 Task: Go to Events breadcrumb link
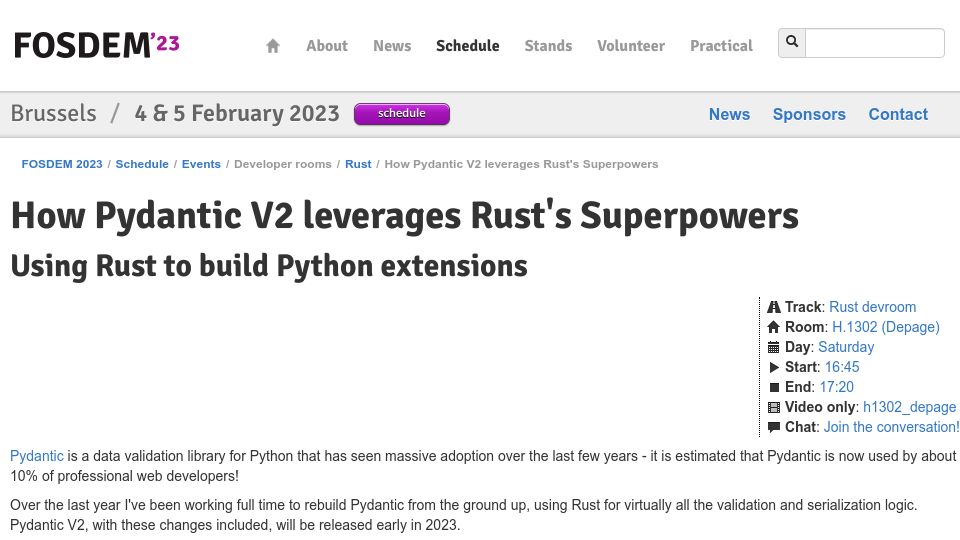[201, 164]
